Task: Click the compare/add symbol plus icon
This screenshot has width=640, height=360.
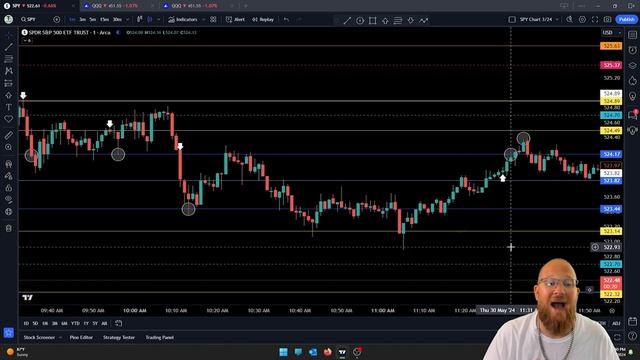Action: point(57,19)
